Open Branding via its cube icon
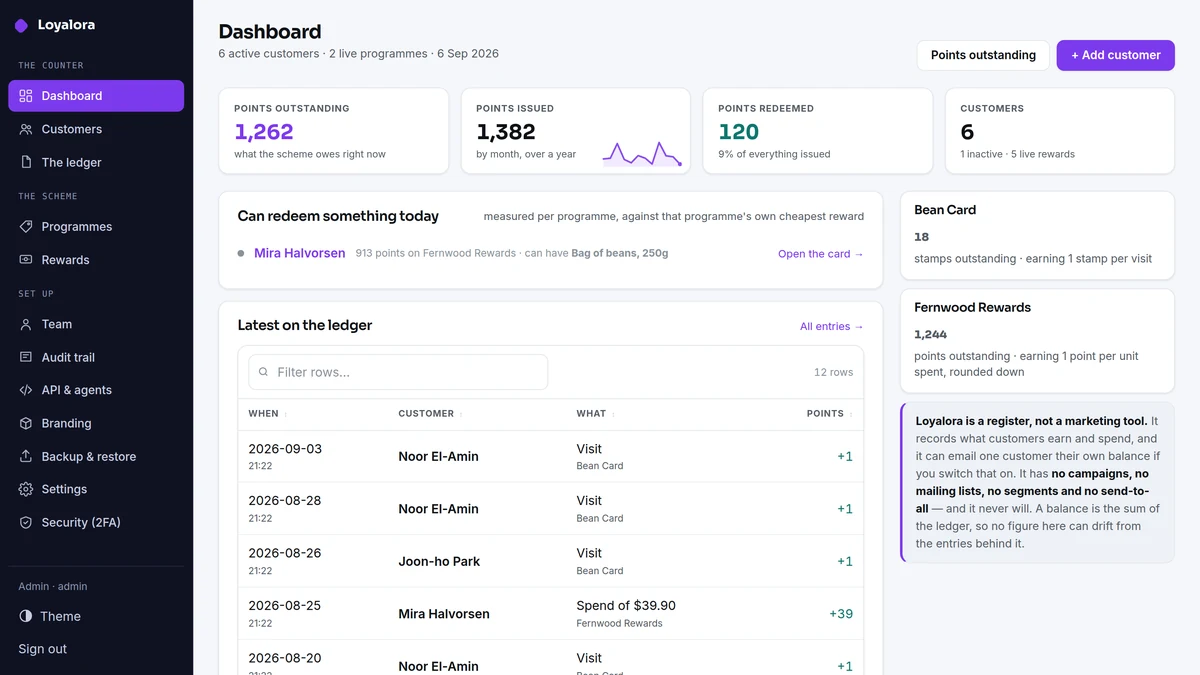Image resolution: width=1200 pixels, height=675 pixels. [26, 423]
